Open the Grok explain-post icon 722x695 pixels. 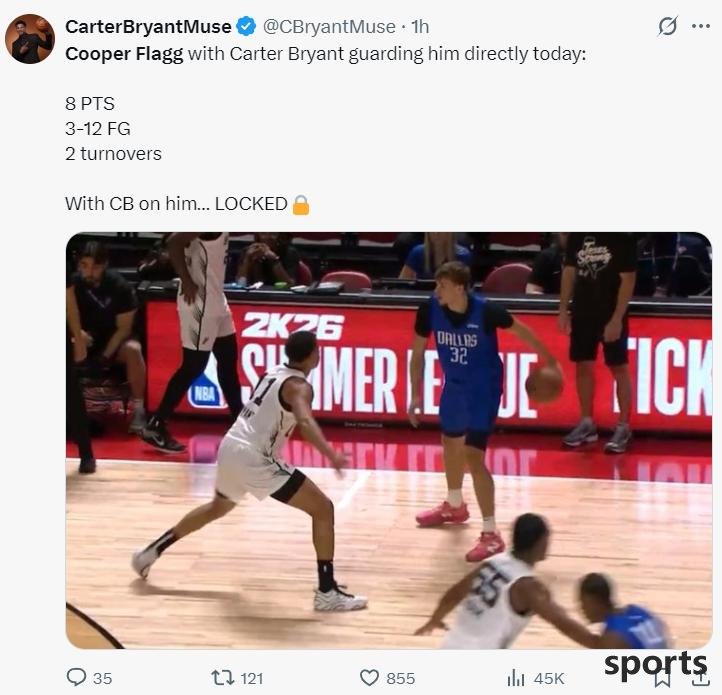(667, 26)
